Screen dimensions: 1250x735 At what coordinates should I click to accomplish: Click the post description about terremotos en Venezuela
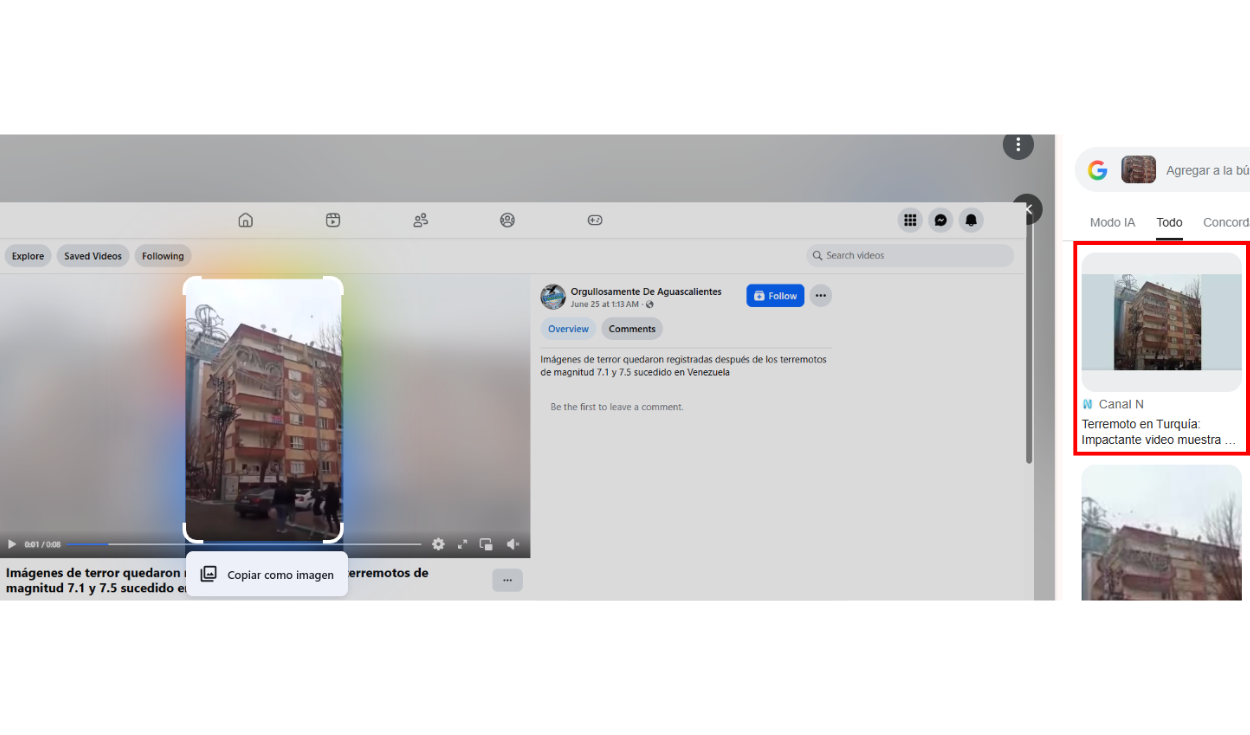click(685, 366)
